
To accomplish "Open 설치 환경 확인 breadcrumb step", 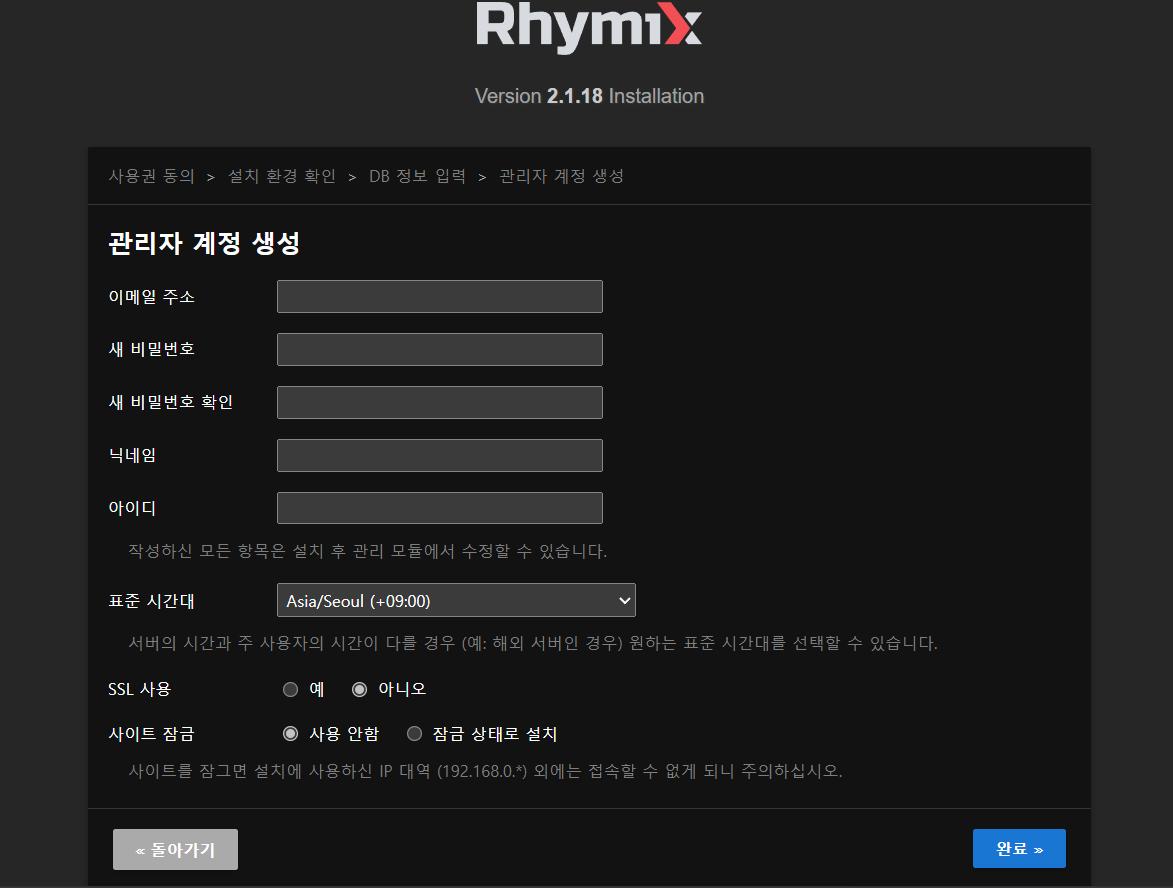I will 282,176.
